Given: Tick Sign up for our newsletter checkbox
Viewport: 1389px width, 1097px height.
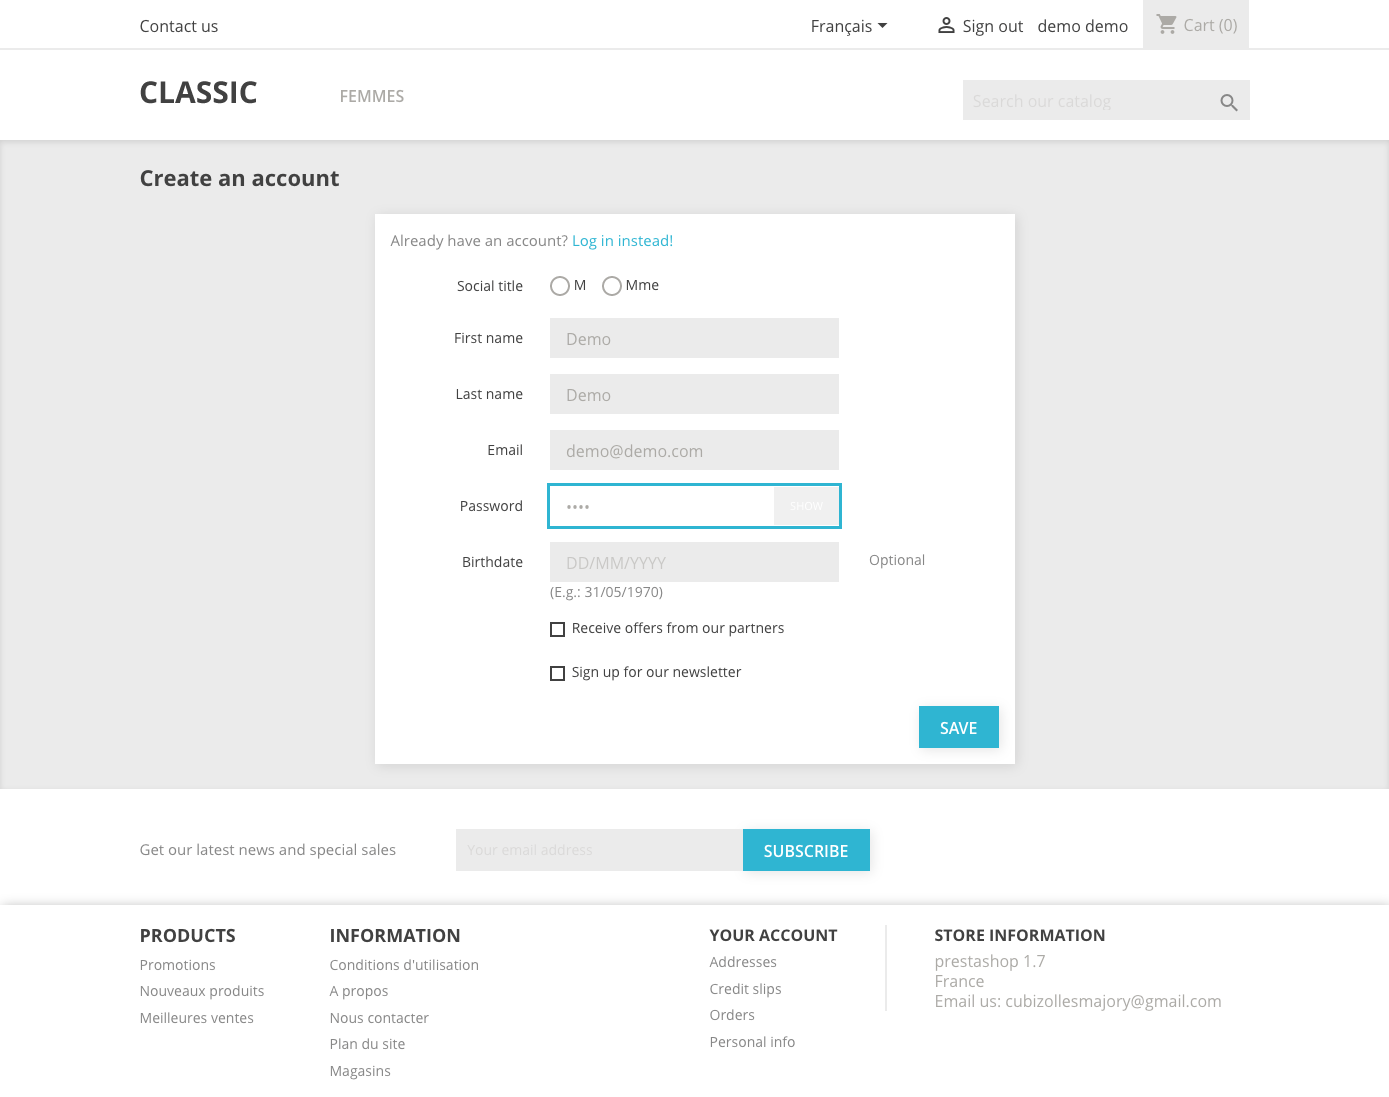Looking at the screenshot, I should (x=558, y=673).
